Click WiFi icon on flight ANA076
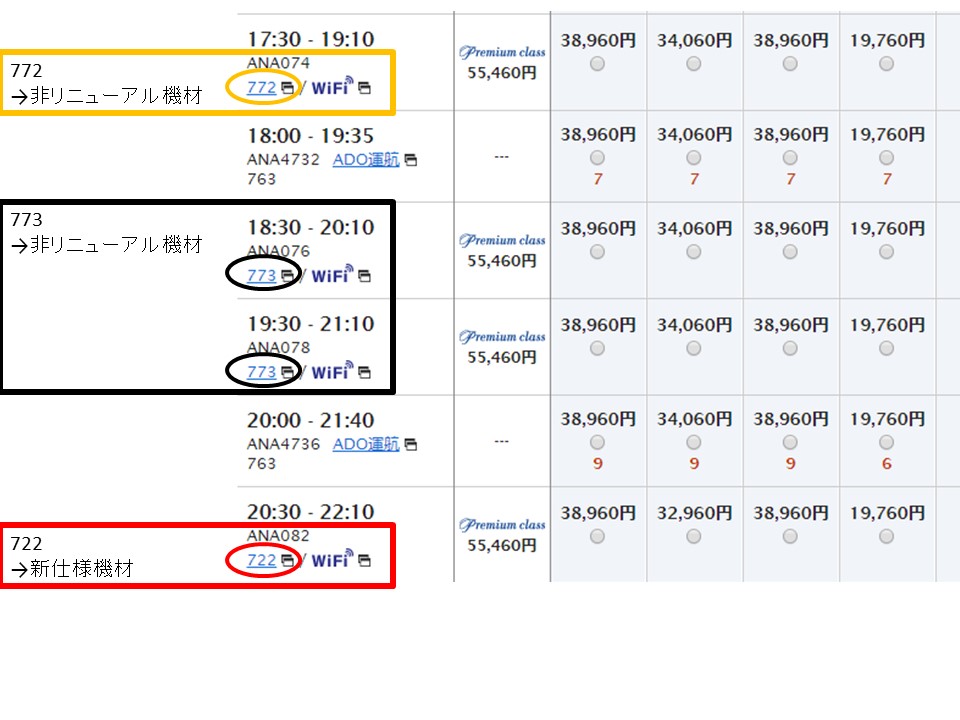The height and width of the screenshot is (720, 960). point(332,274)
